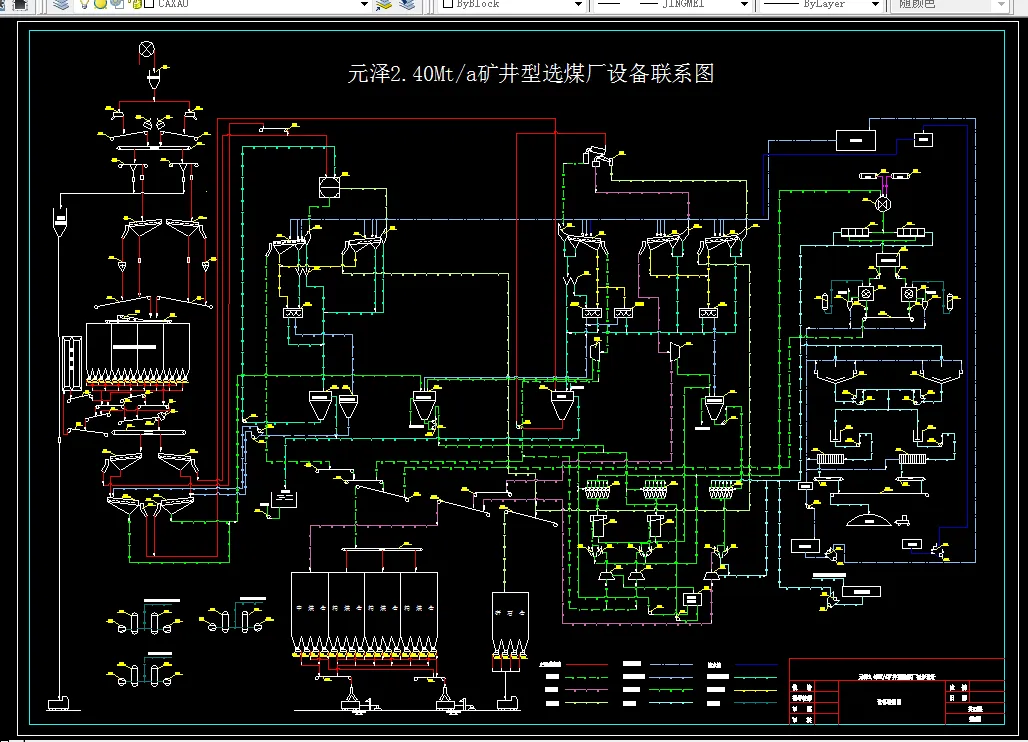1028x742 pixels.
Task: Toggle the lightbulb to switch CAXAU layer off
Action: [84, 5]
